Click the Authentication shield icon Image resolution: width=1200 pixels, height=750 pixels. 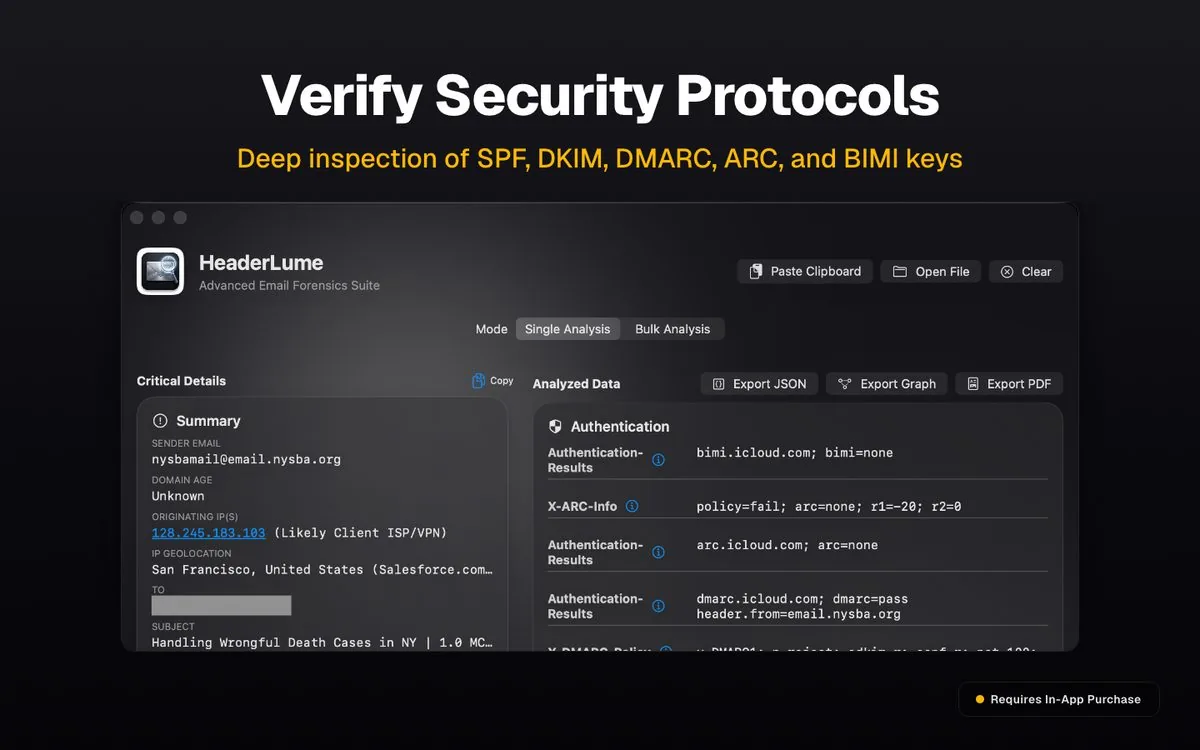pos(555,426)
